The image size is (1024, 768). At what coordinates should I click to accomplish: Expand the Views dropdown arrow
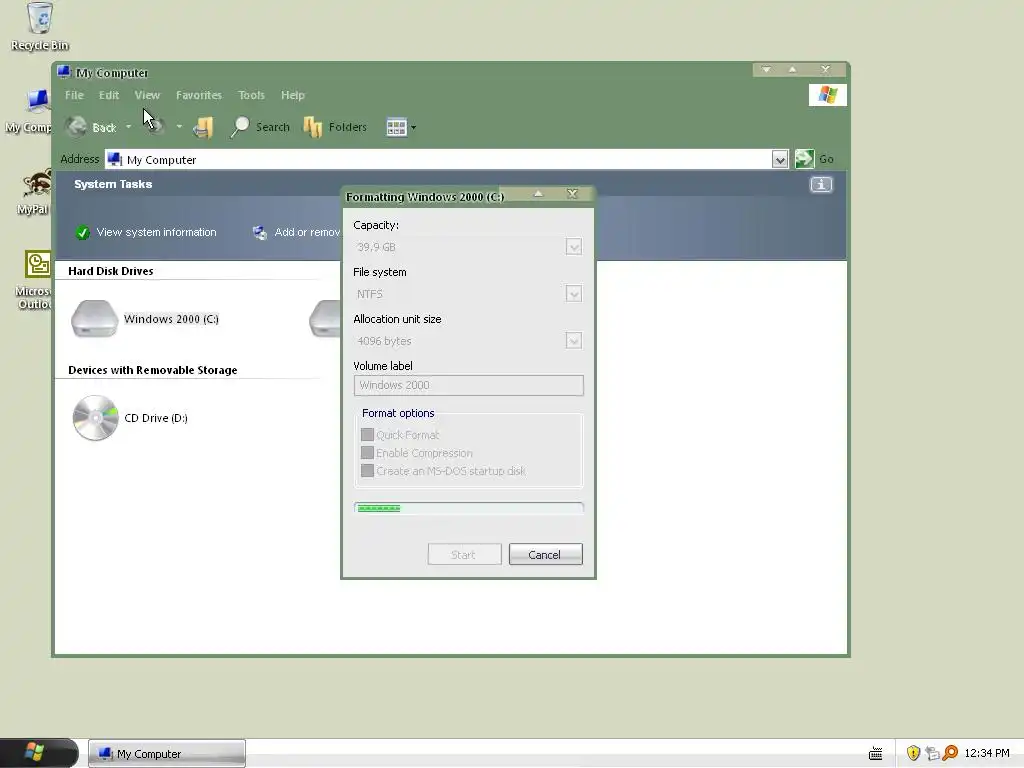[413, 127]
